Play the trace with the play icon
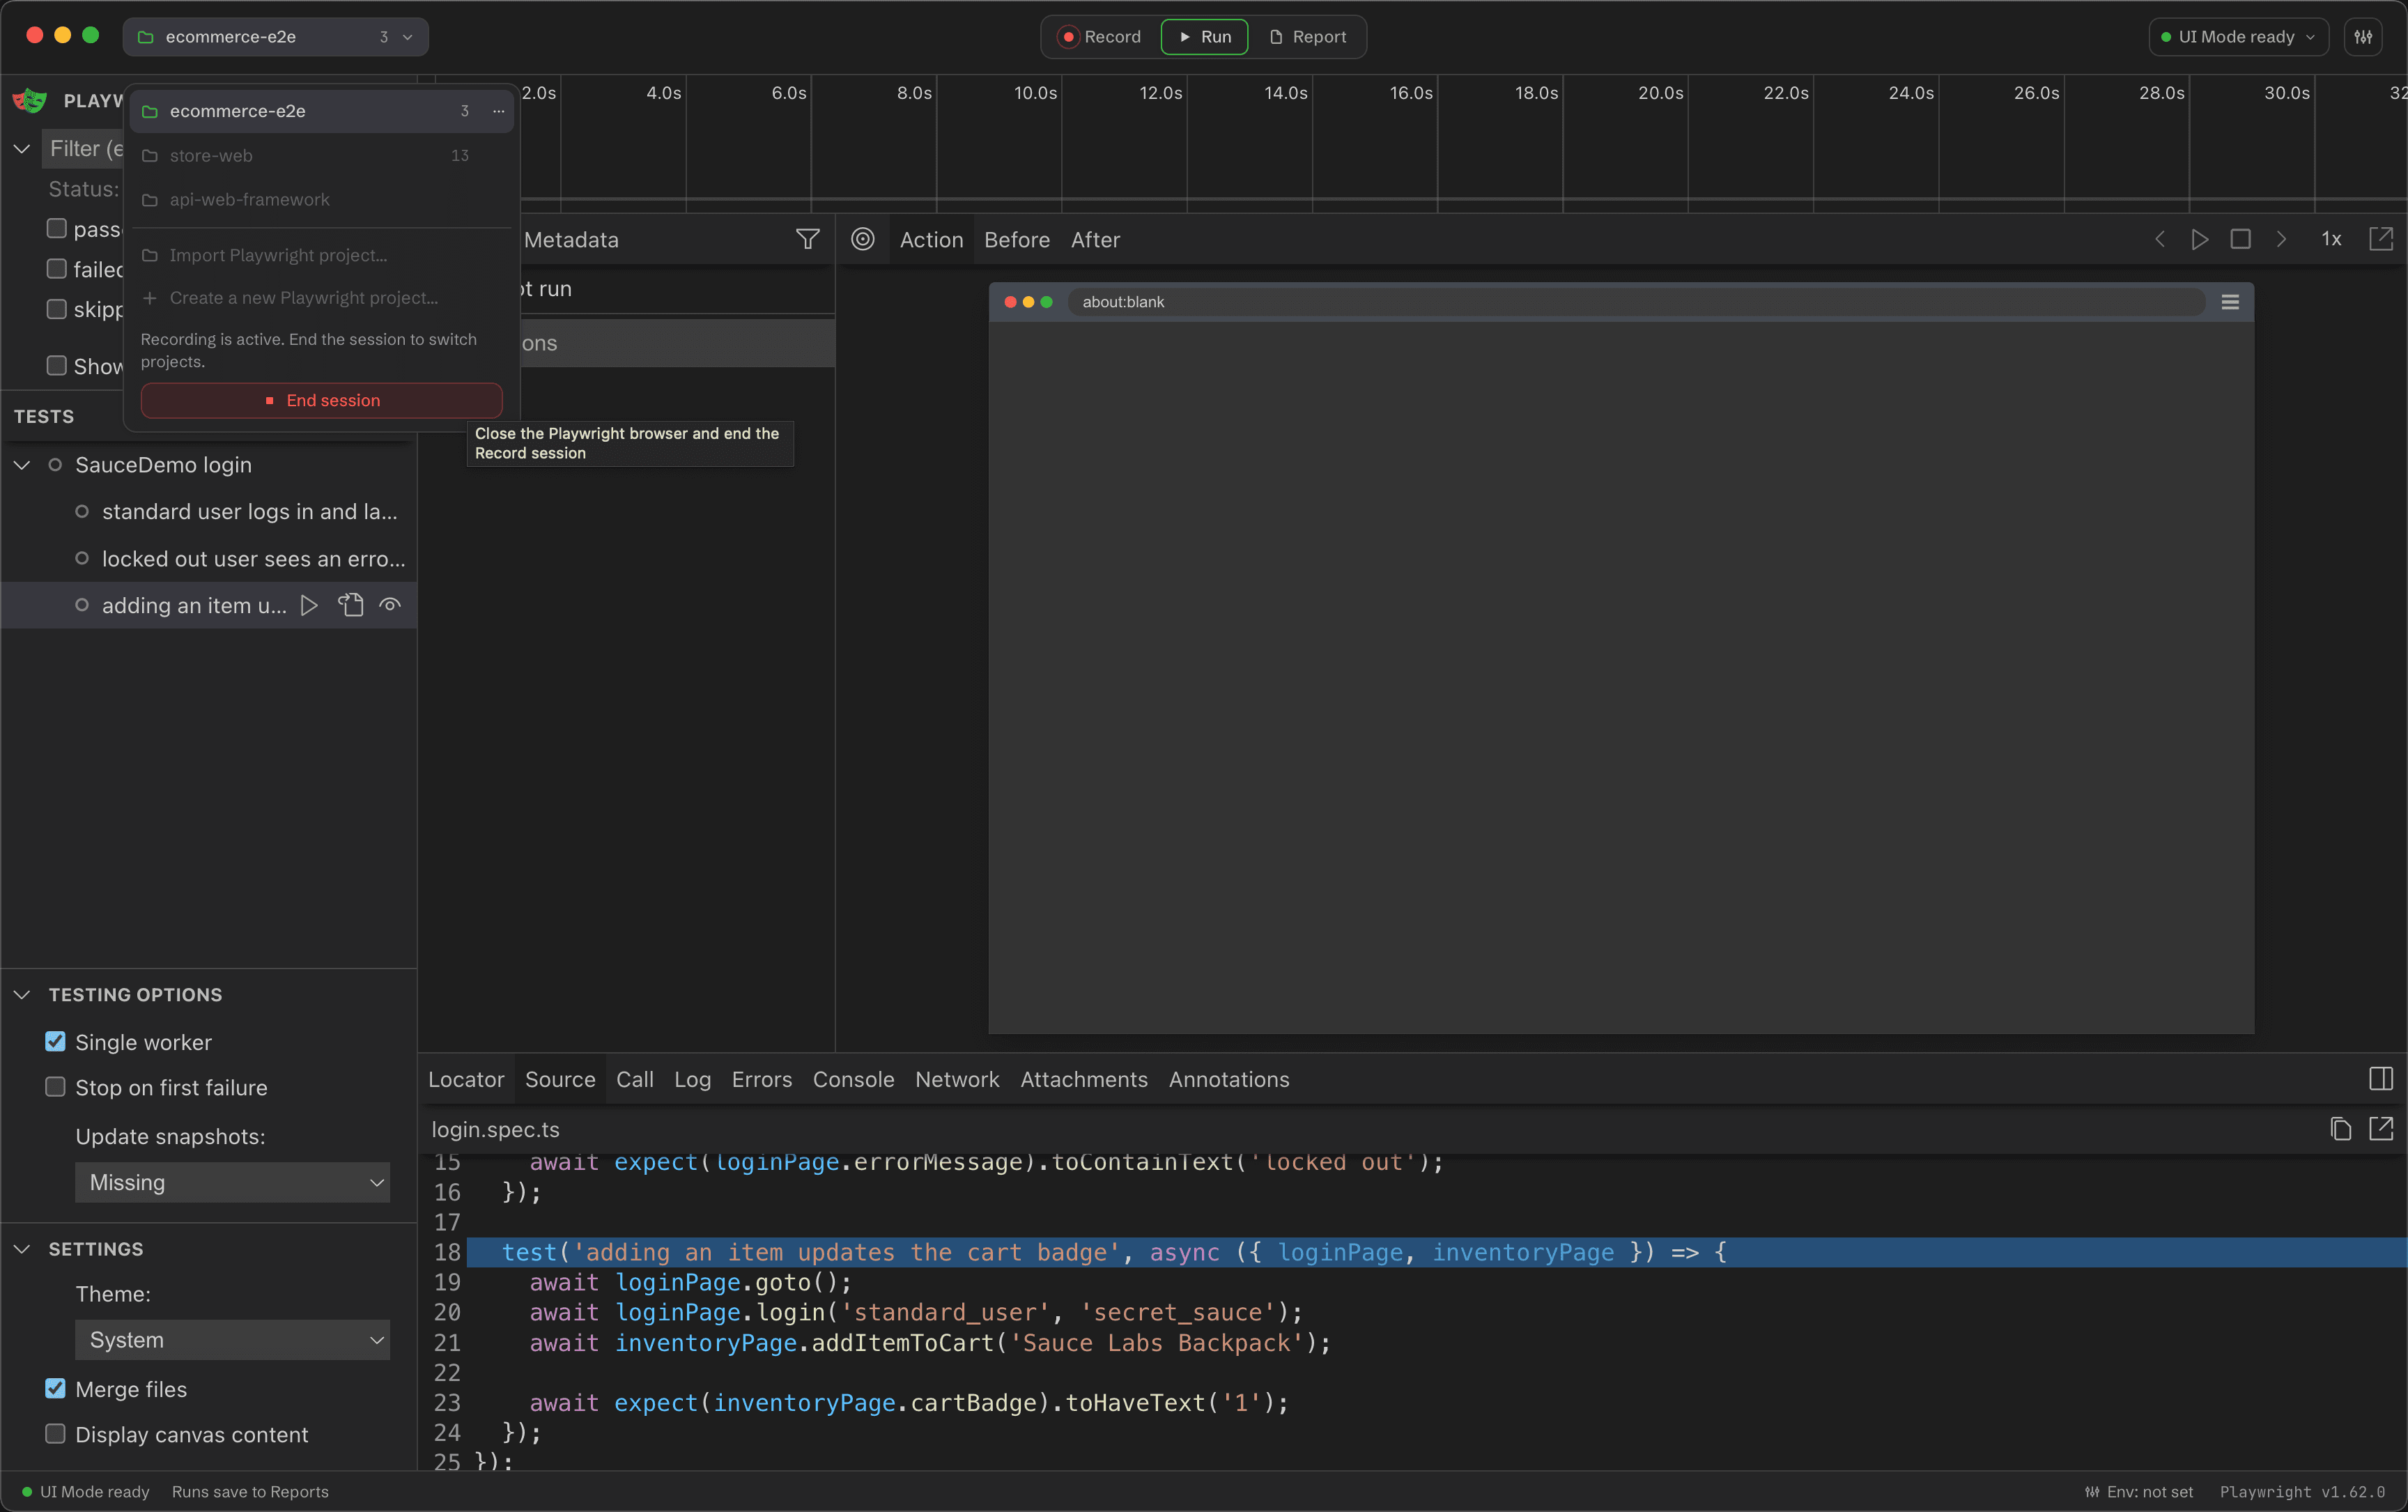This screenshot has width=2408, height=1512. click(x=2200, y=239)
